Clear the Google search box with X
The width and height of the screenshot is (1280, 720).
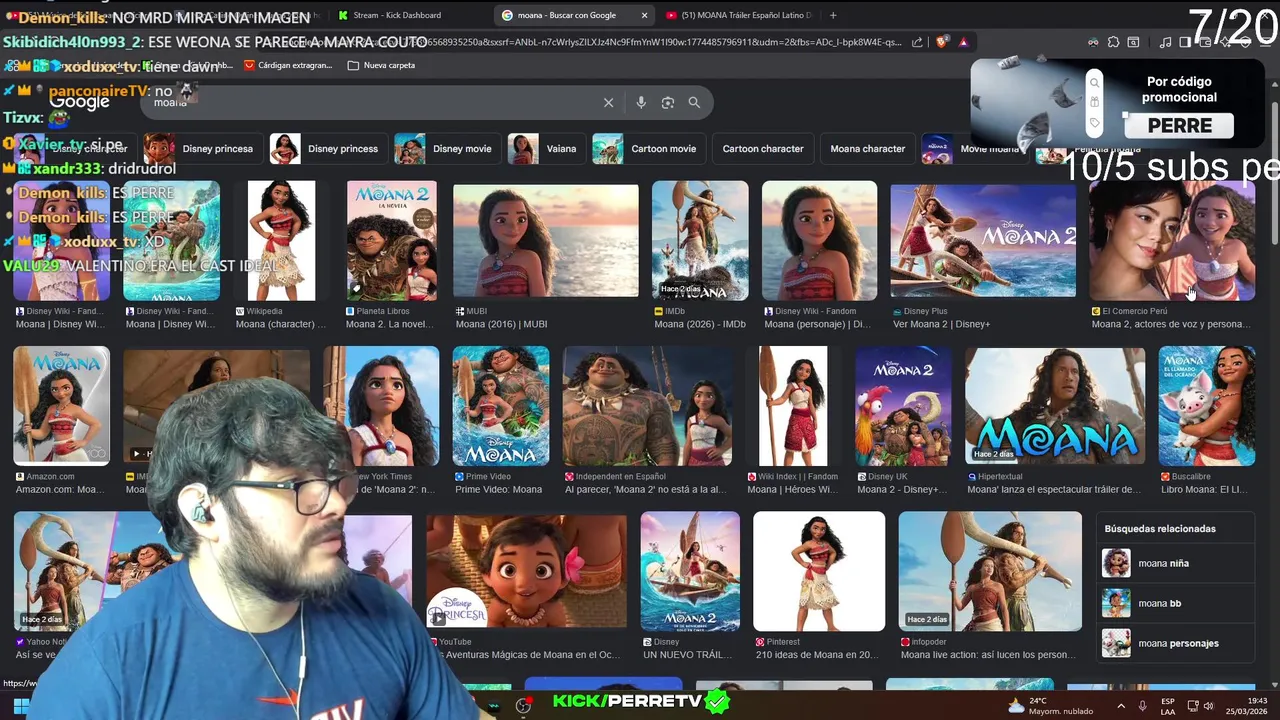coord(608,103)
